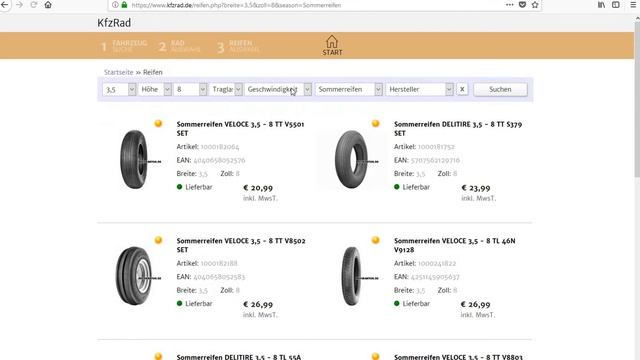Click article number 1000241822
640x360 pixels.
[437, 263]
